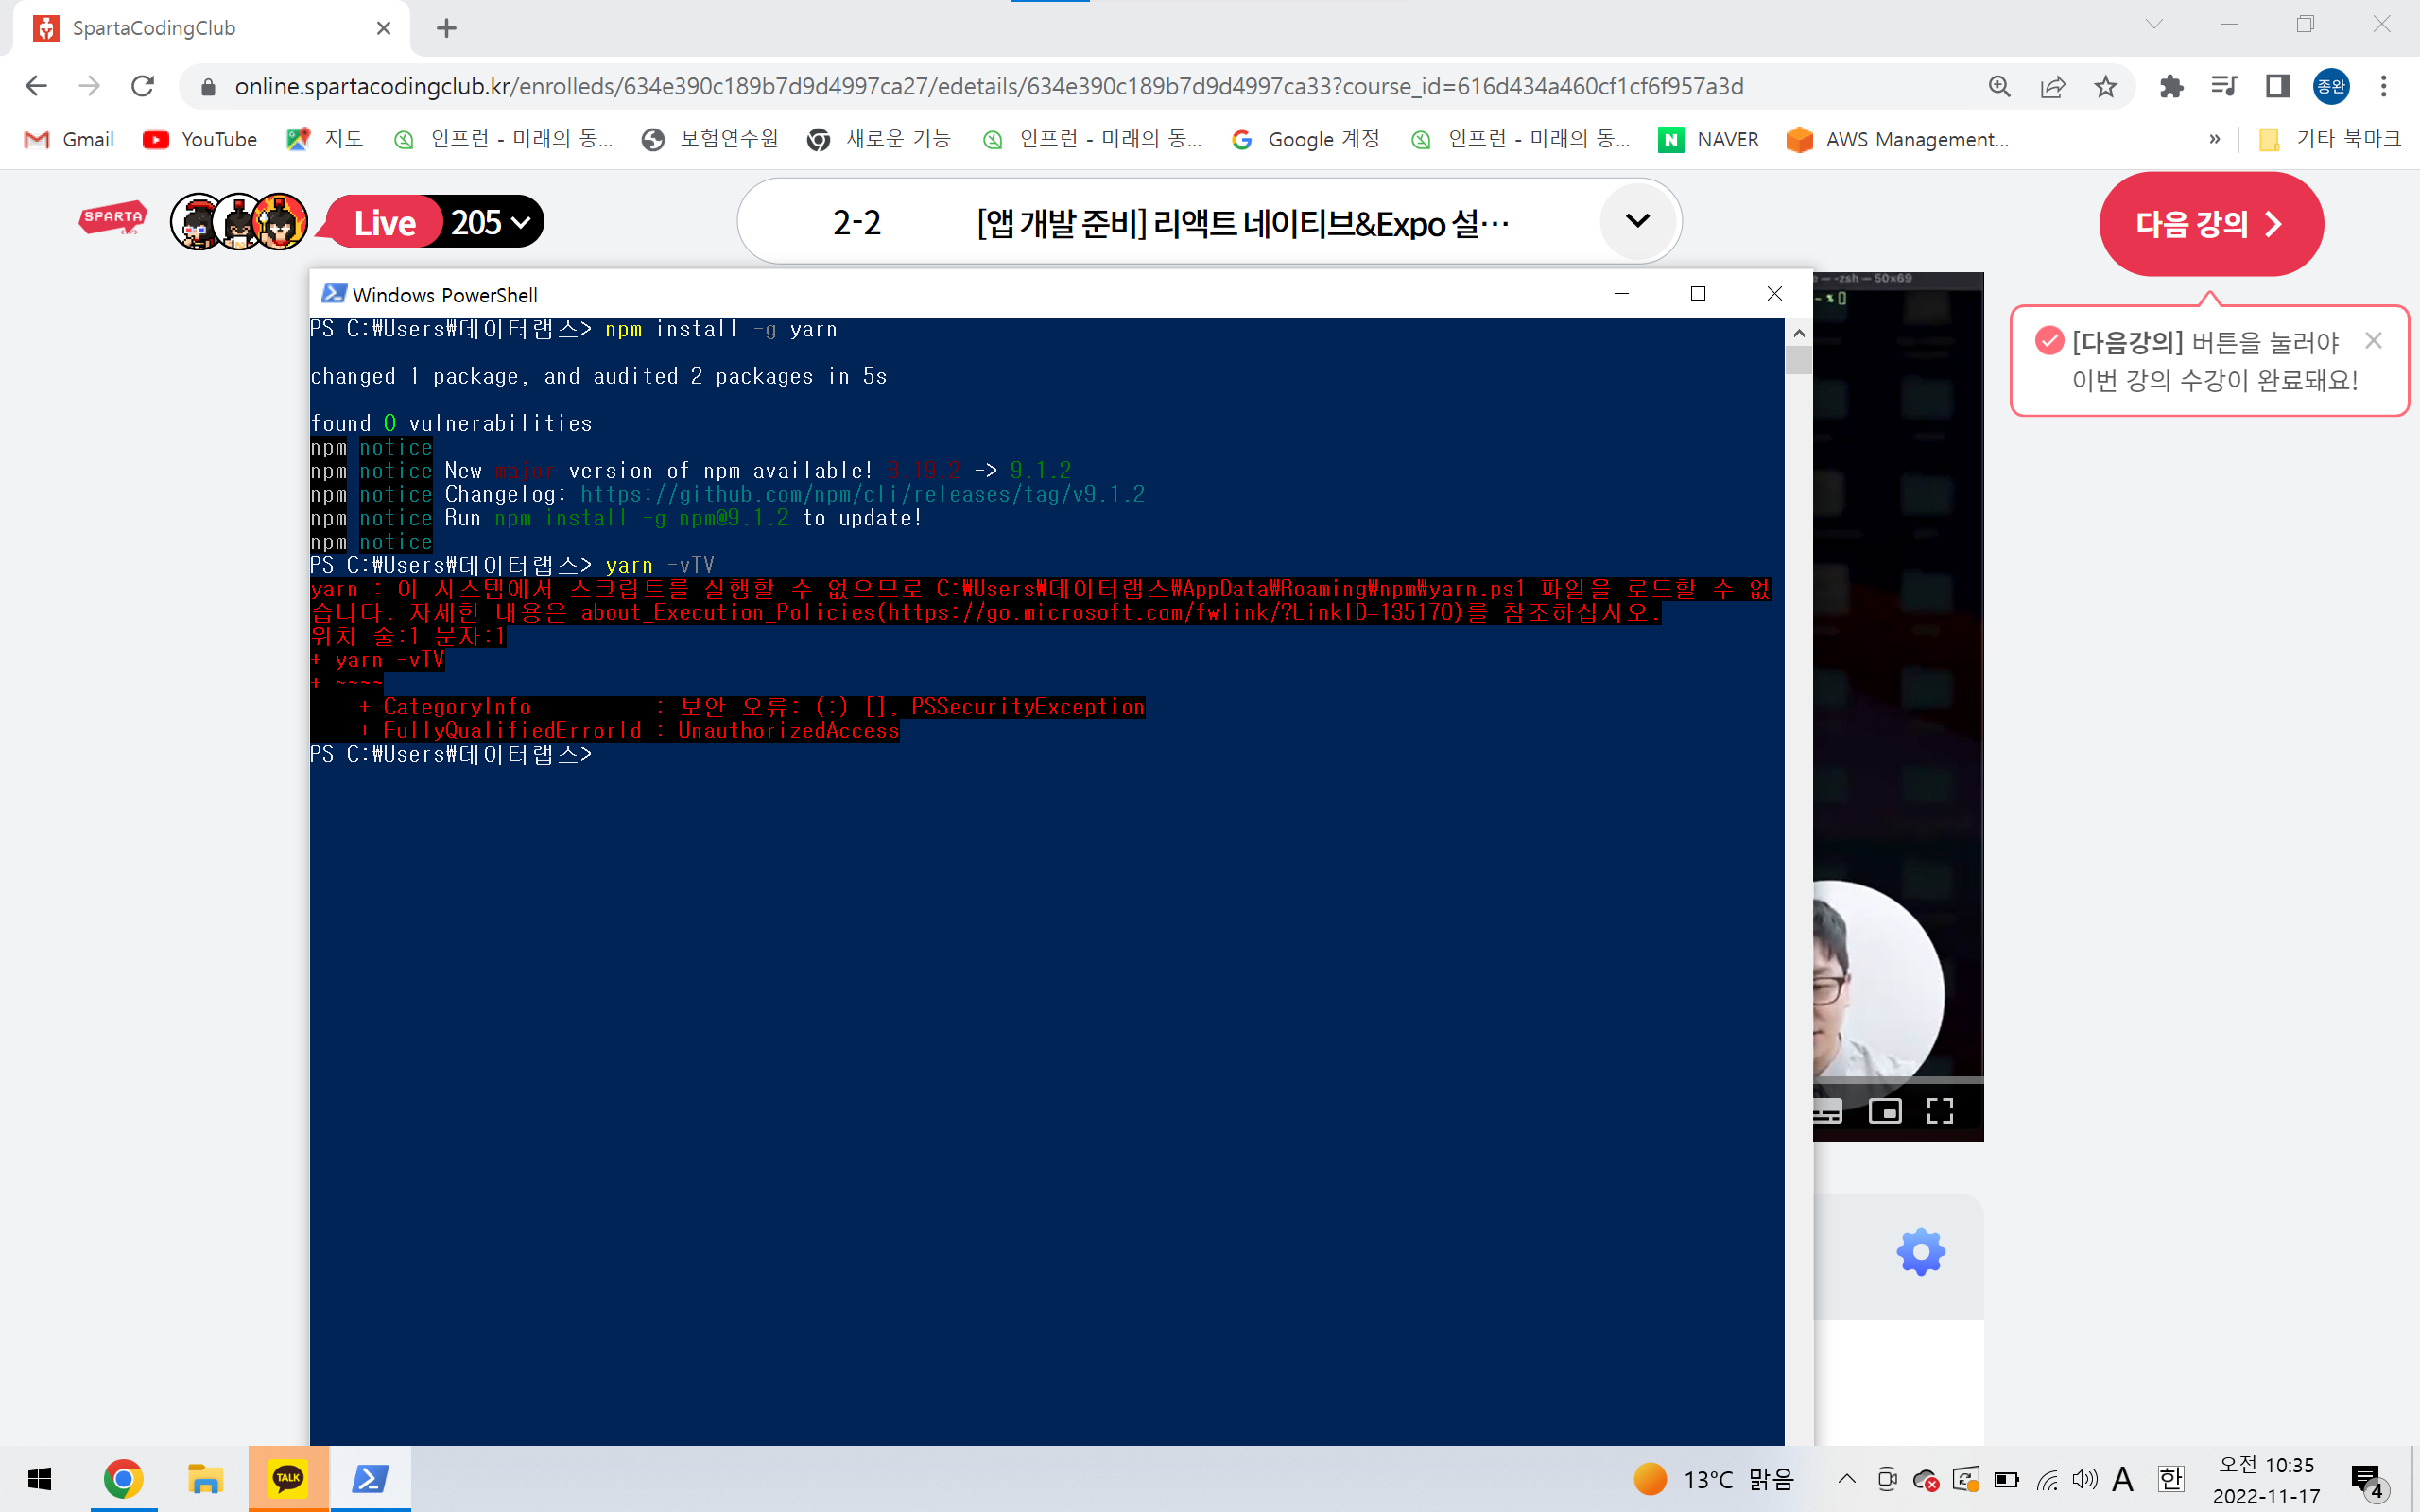
Task: Click the PowerShell scrollbar thumb
Action: click(x=1798, y=360)
